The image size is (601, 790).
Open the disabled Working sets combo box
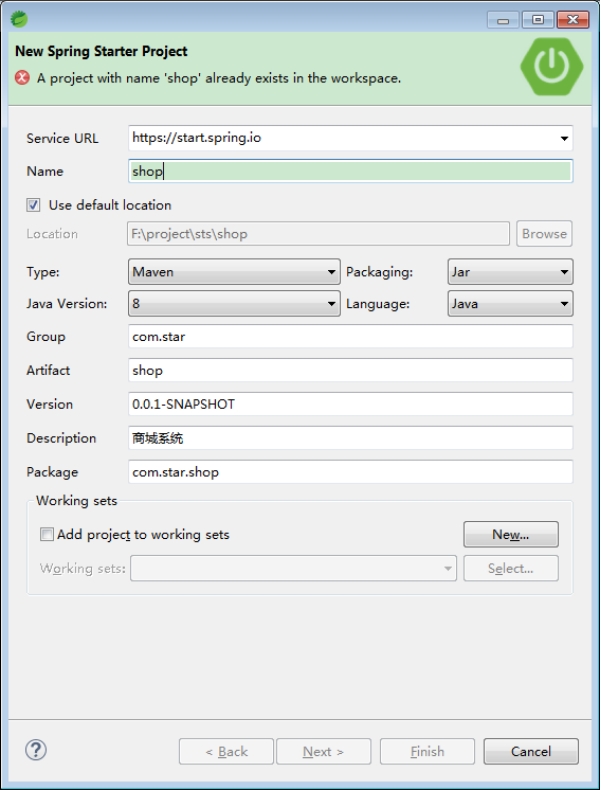[293, 568]
